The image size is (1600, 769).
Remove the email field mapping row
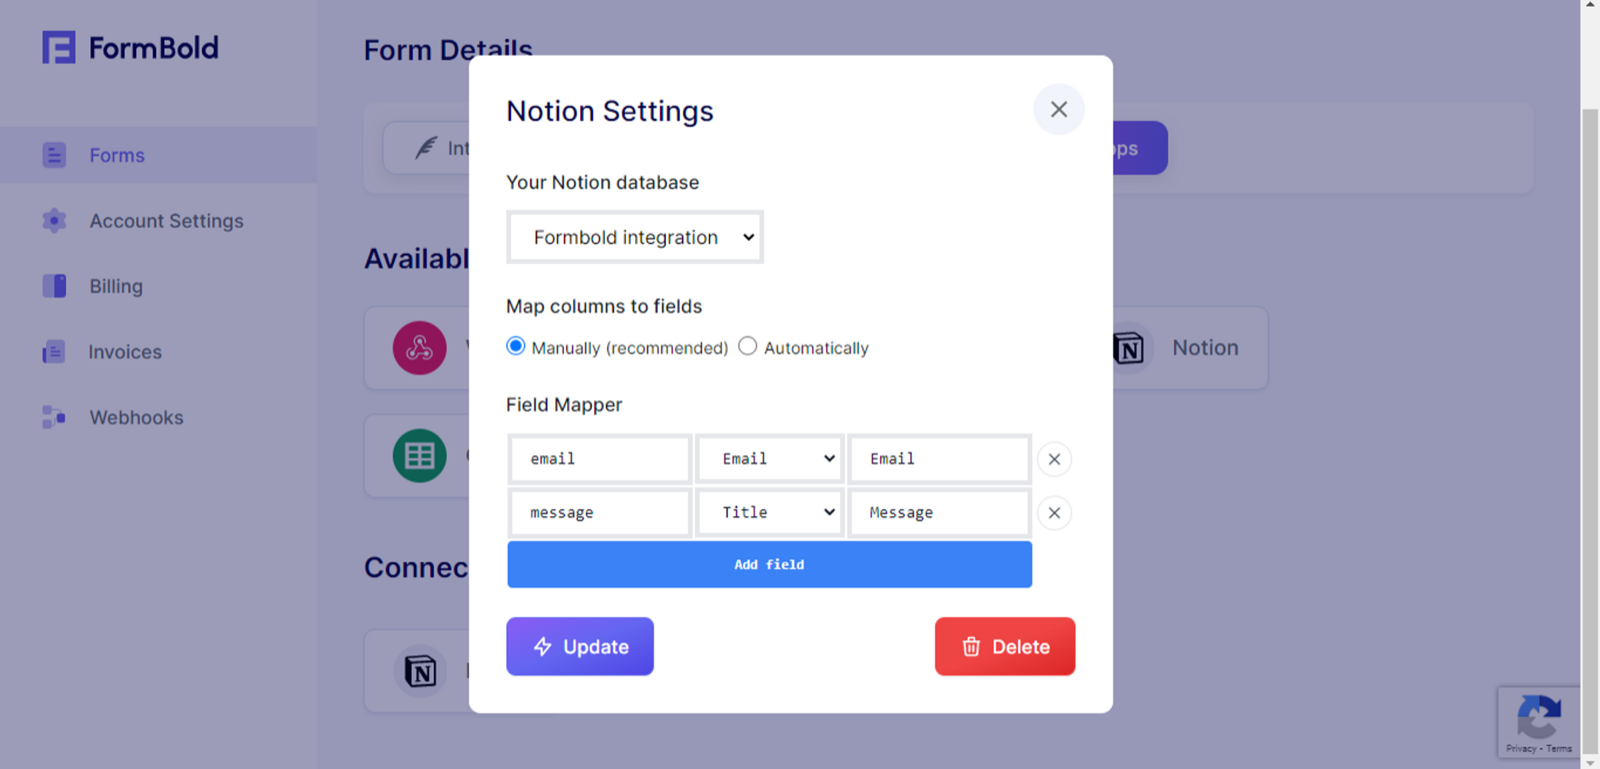coord(1054,459)
